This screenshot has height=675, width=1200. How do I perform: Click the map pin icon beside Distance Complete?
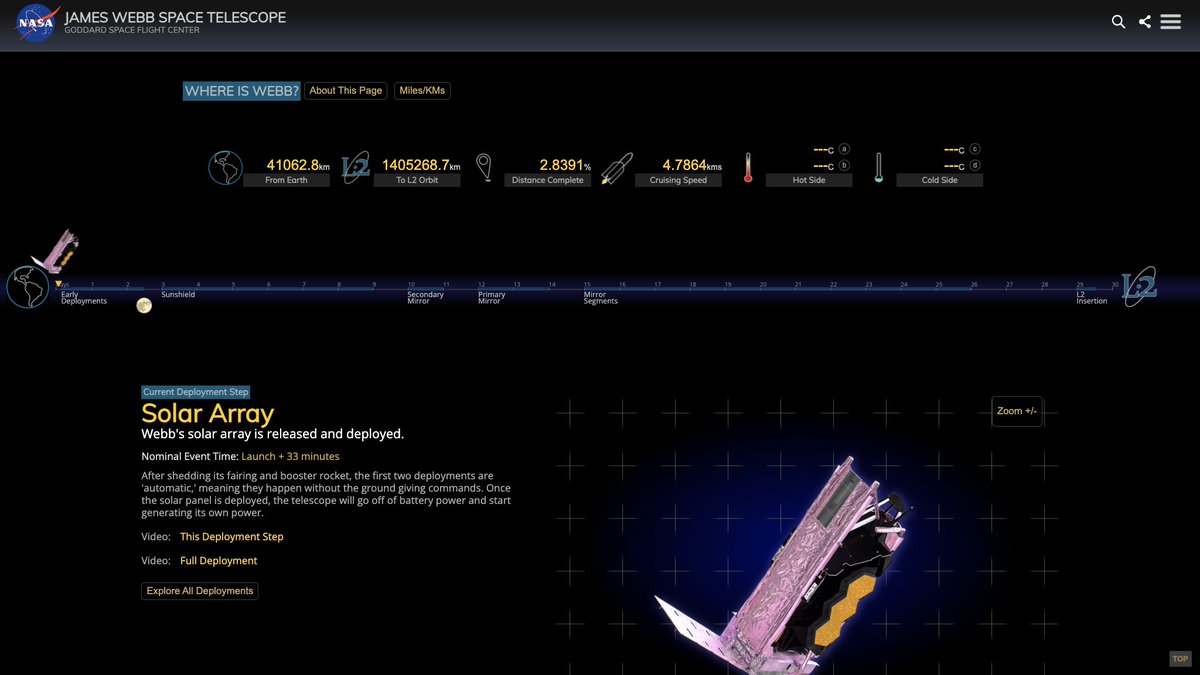[x=484, y=167]
